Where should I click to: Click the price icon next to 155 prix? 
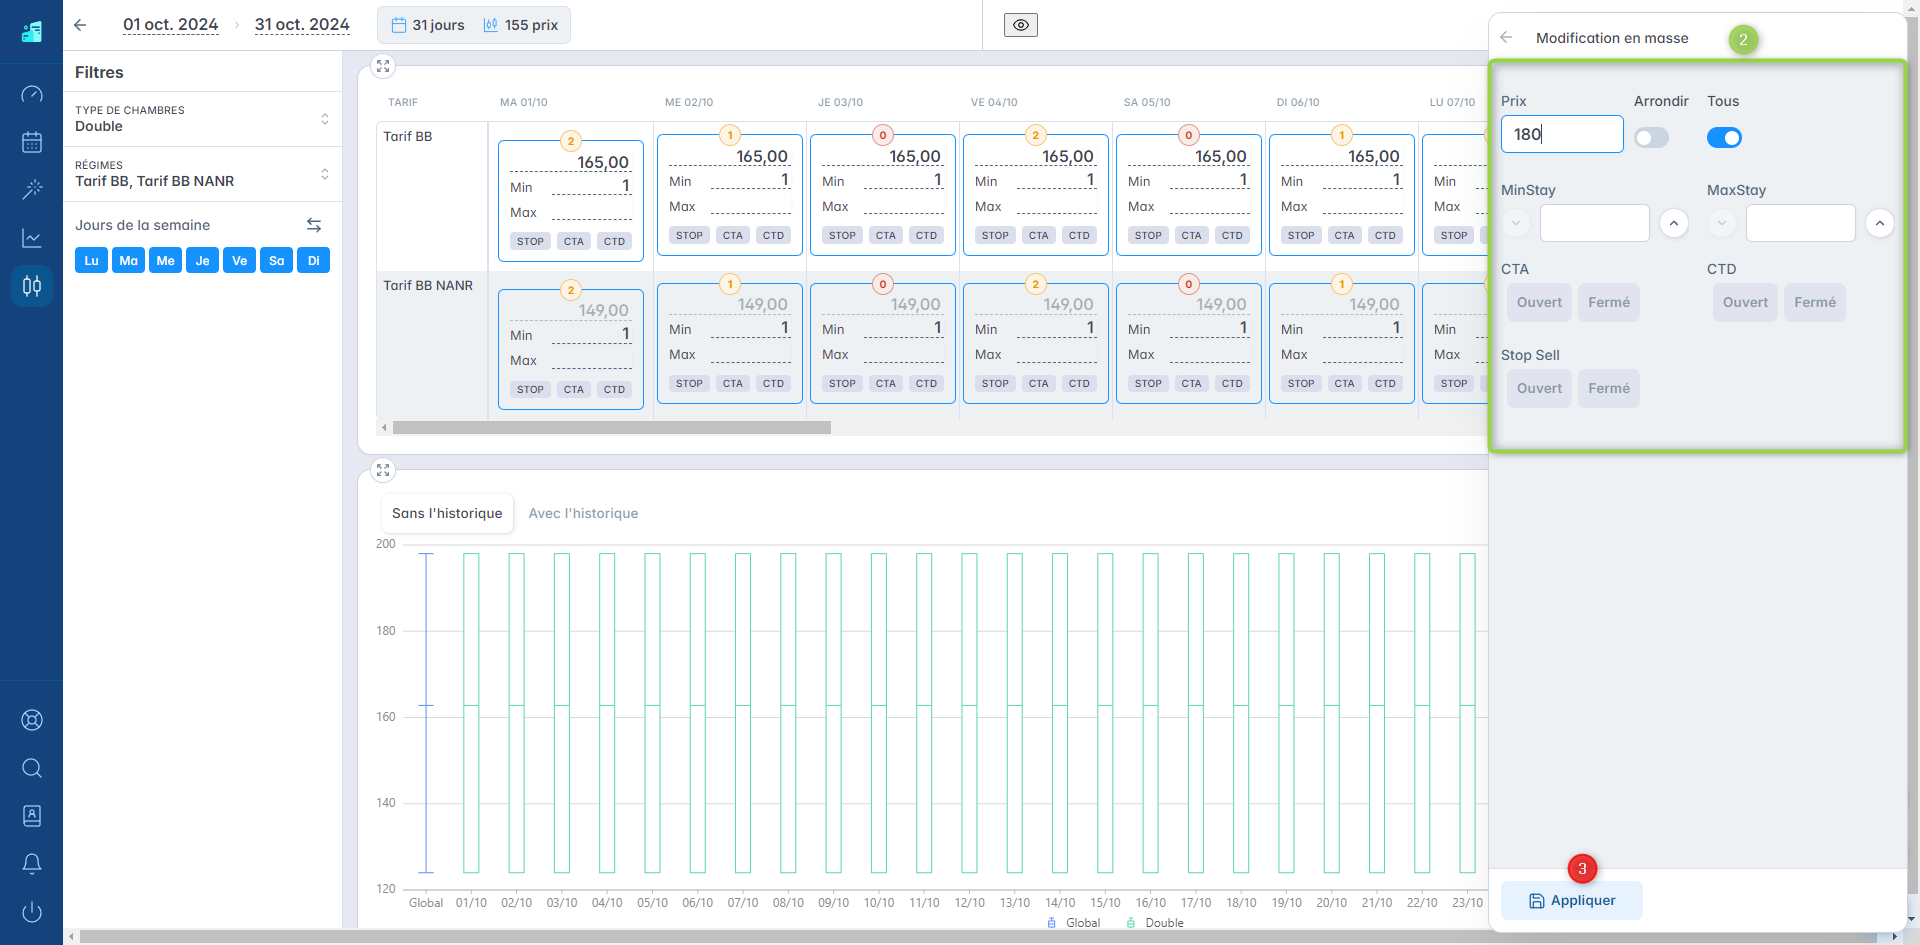coord(490,25)
